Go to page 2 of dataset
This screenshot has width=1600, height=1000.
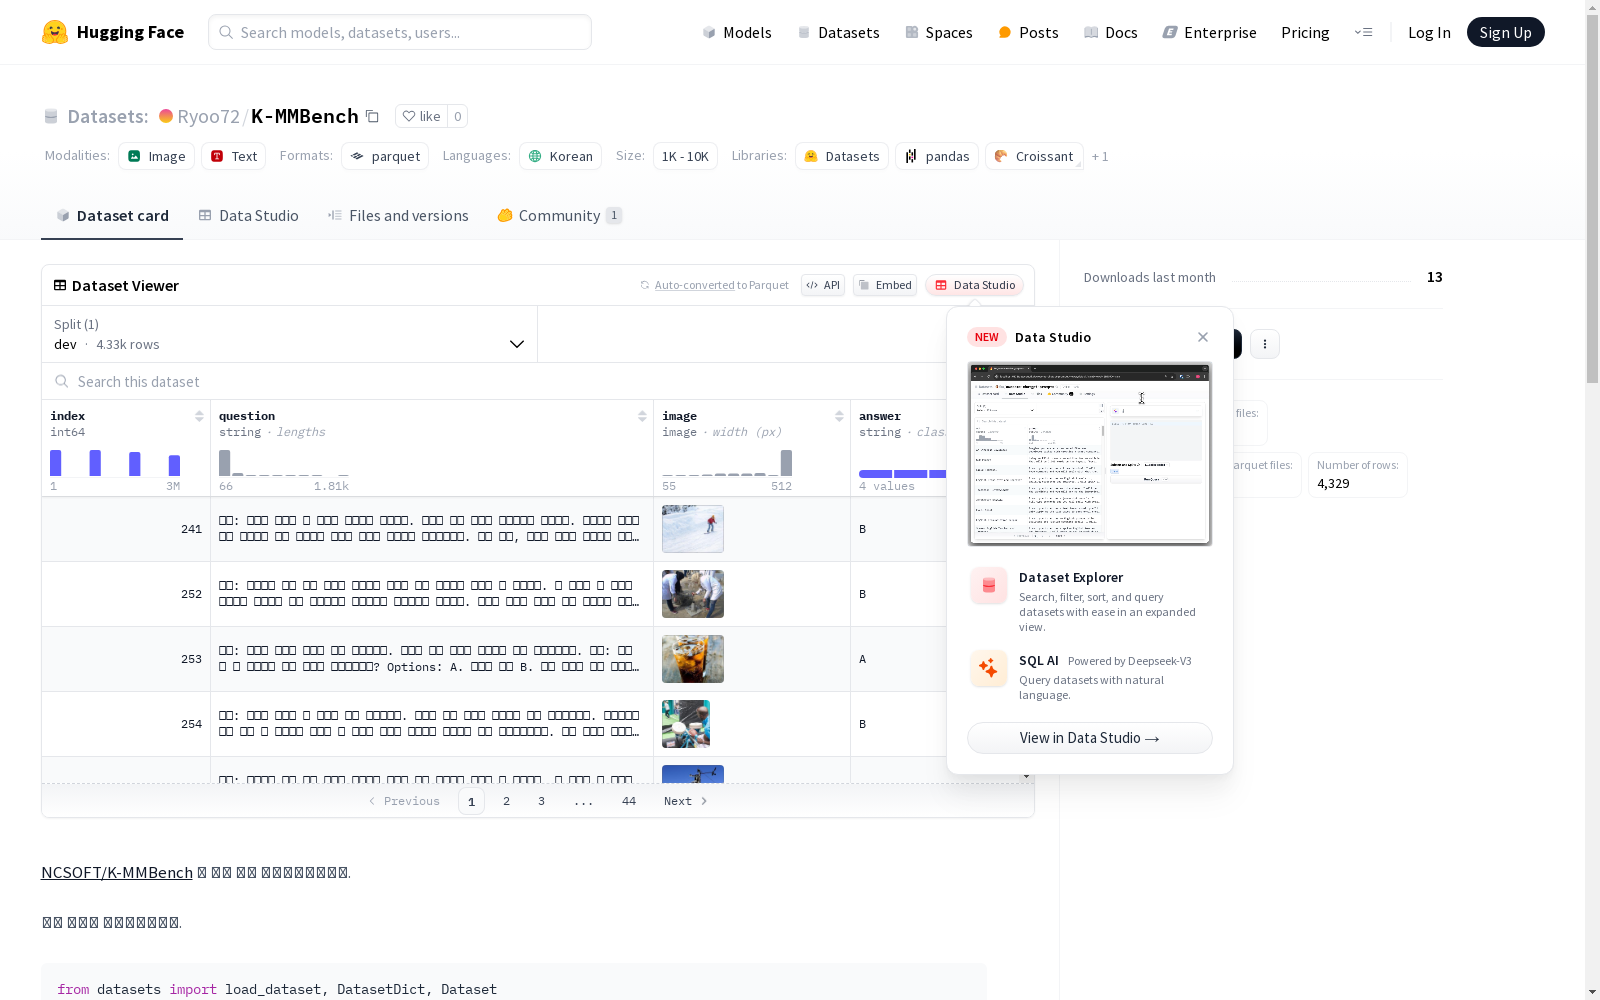[x=507, y=801]
